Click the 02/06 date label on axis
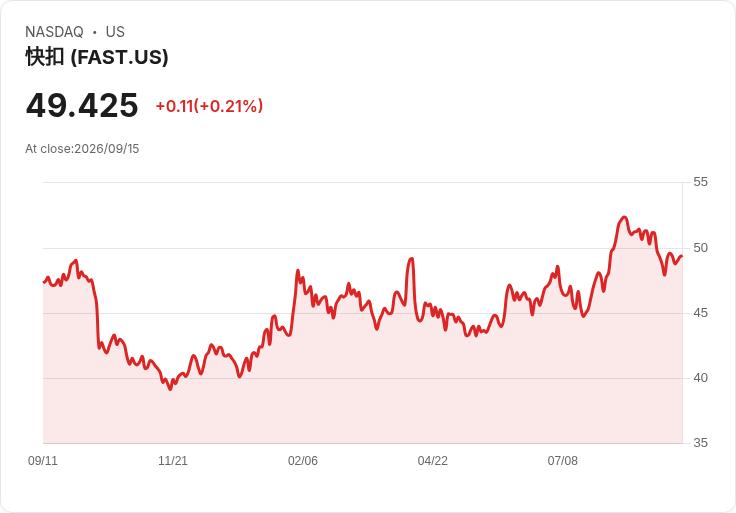 (303, 461)
